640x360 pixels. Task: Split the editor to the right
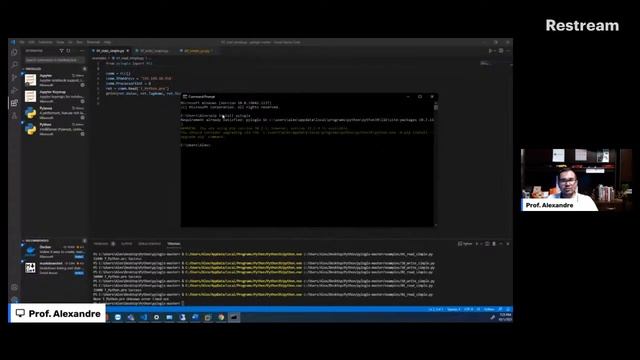pos(501,51)
